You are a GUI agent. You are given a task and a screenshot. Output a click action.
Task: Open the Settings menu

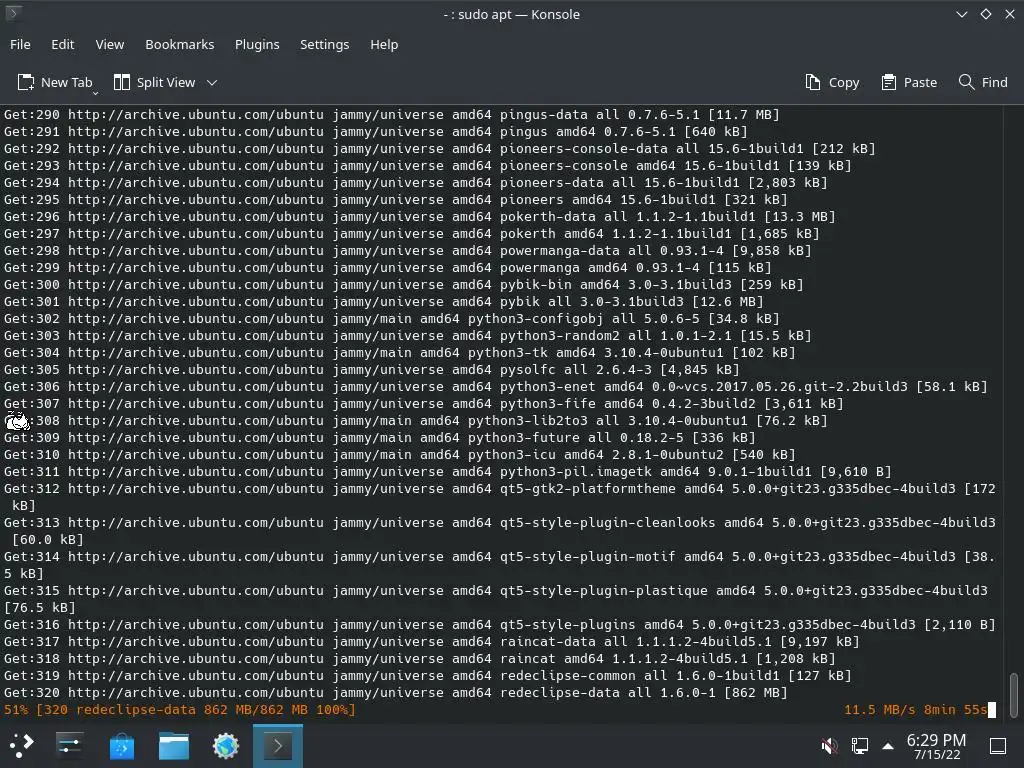pyautogui.click(x=325, y=44)
